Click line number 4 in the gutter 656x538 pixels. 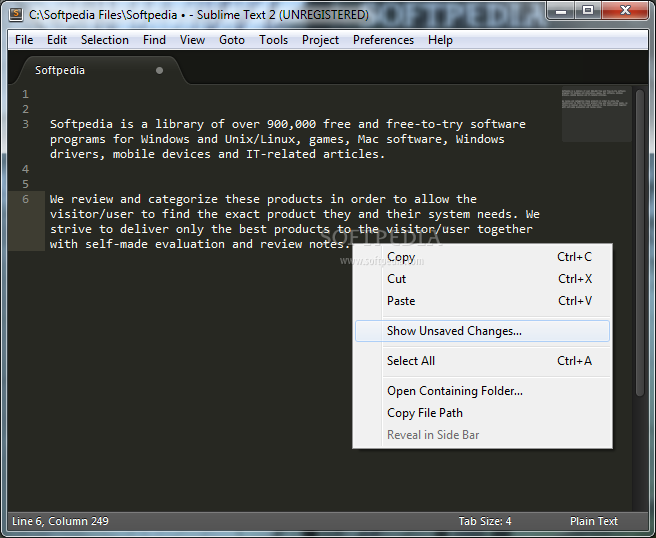(26, 169)
